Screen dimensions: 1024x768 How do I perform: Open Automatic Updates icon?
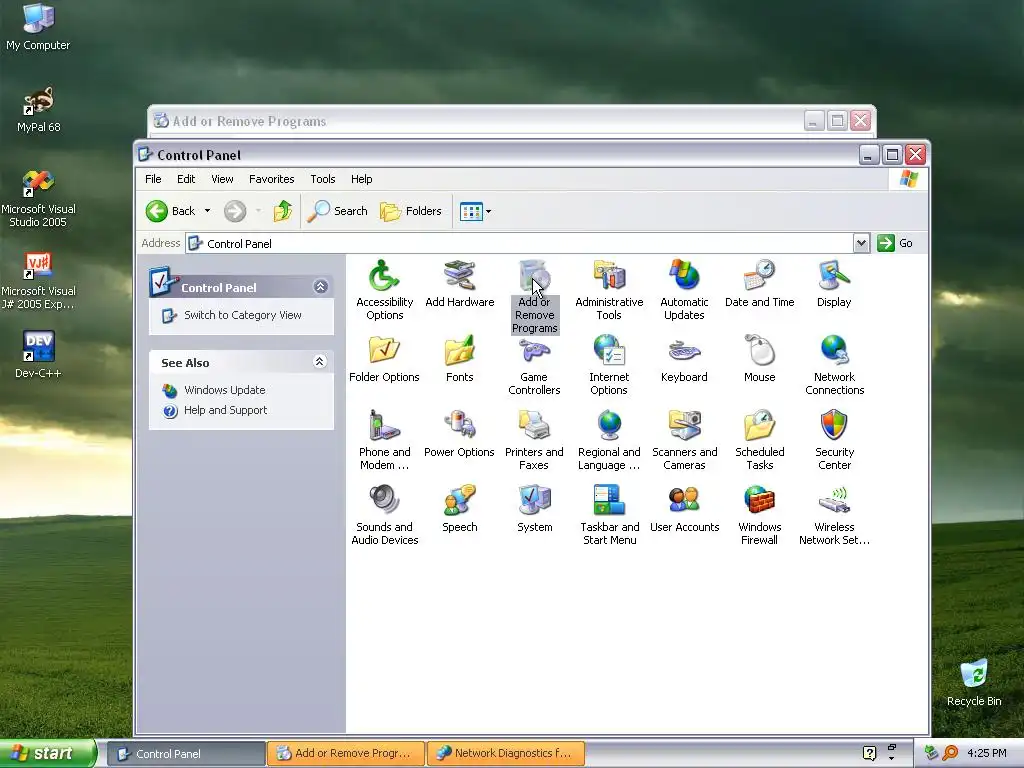pyautogui.click(x=684, y=289)
